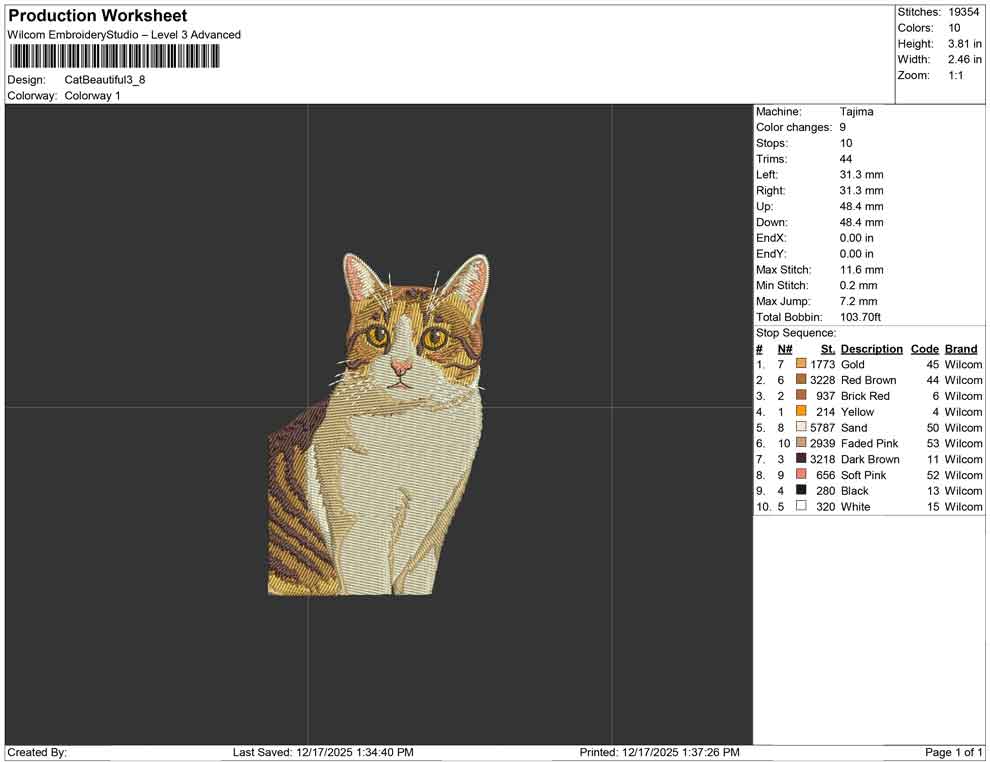Select the Red Brown thread swatch
The height and width of the screenshot is (762, 990).
coord(801,380)
